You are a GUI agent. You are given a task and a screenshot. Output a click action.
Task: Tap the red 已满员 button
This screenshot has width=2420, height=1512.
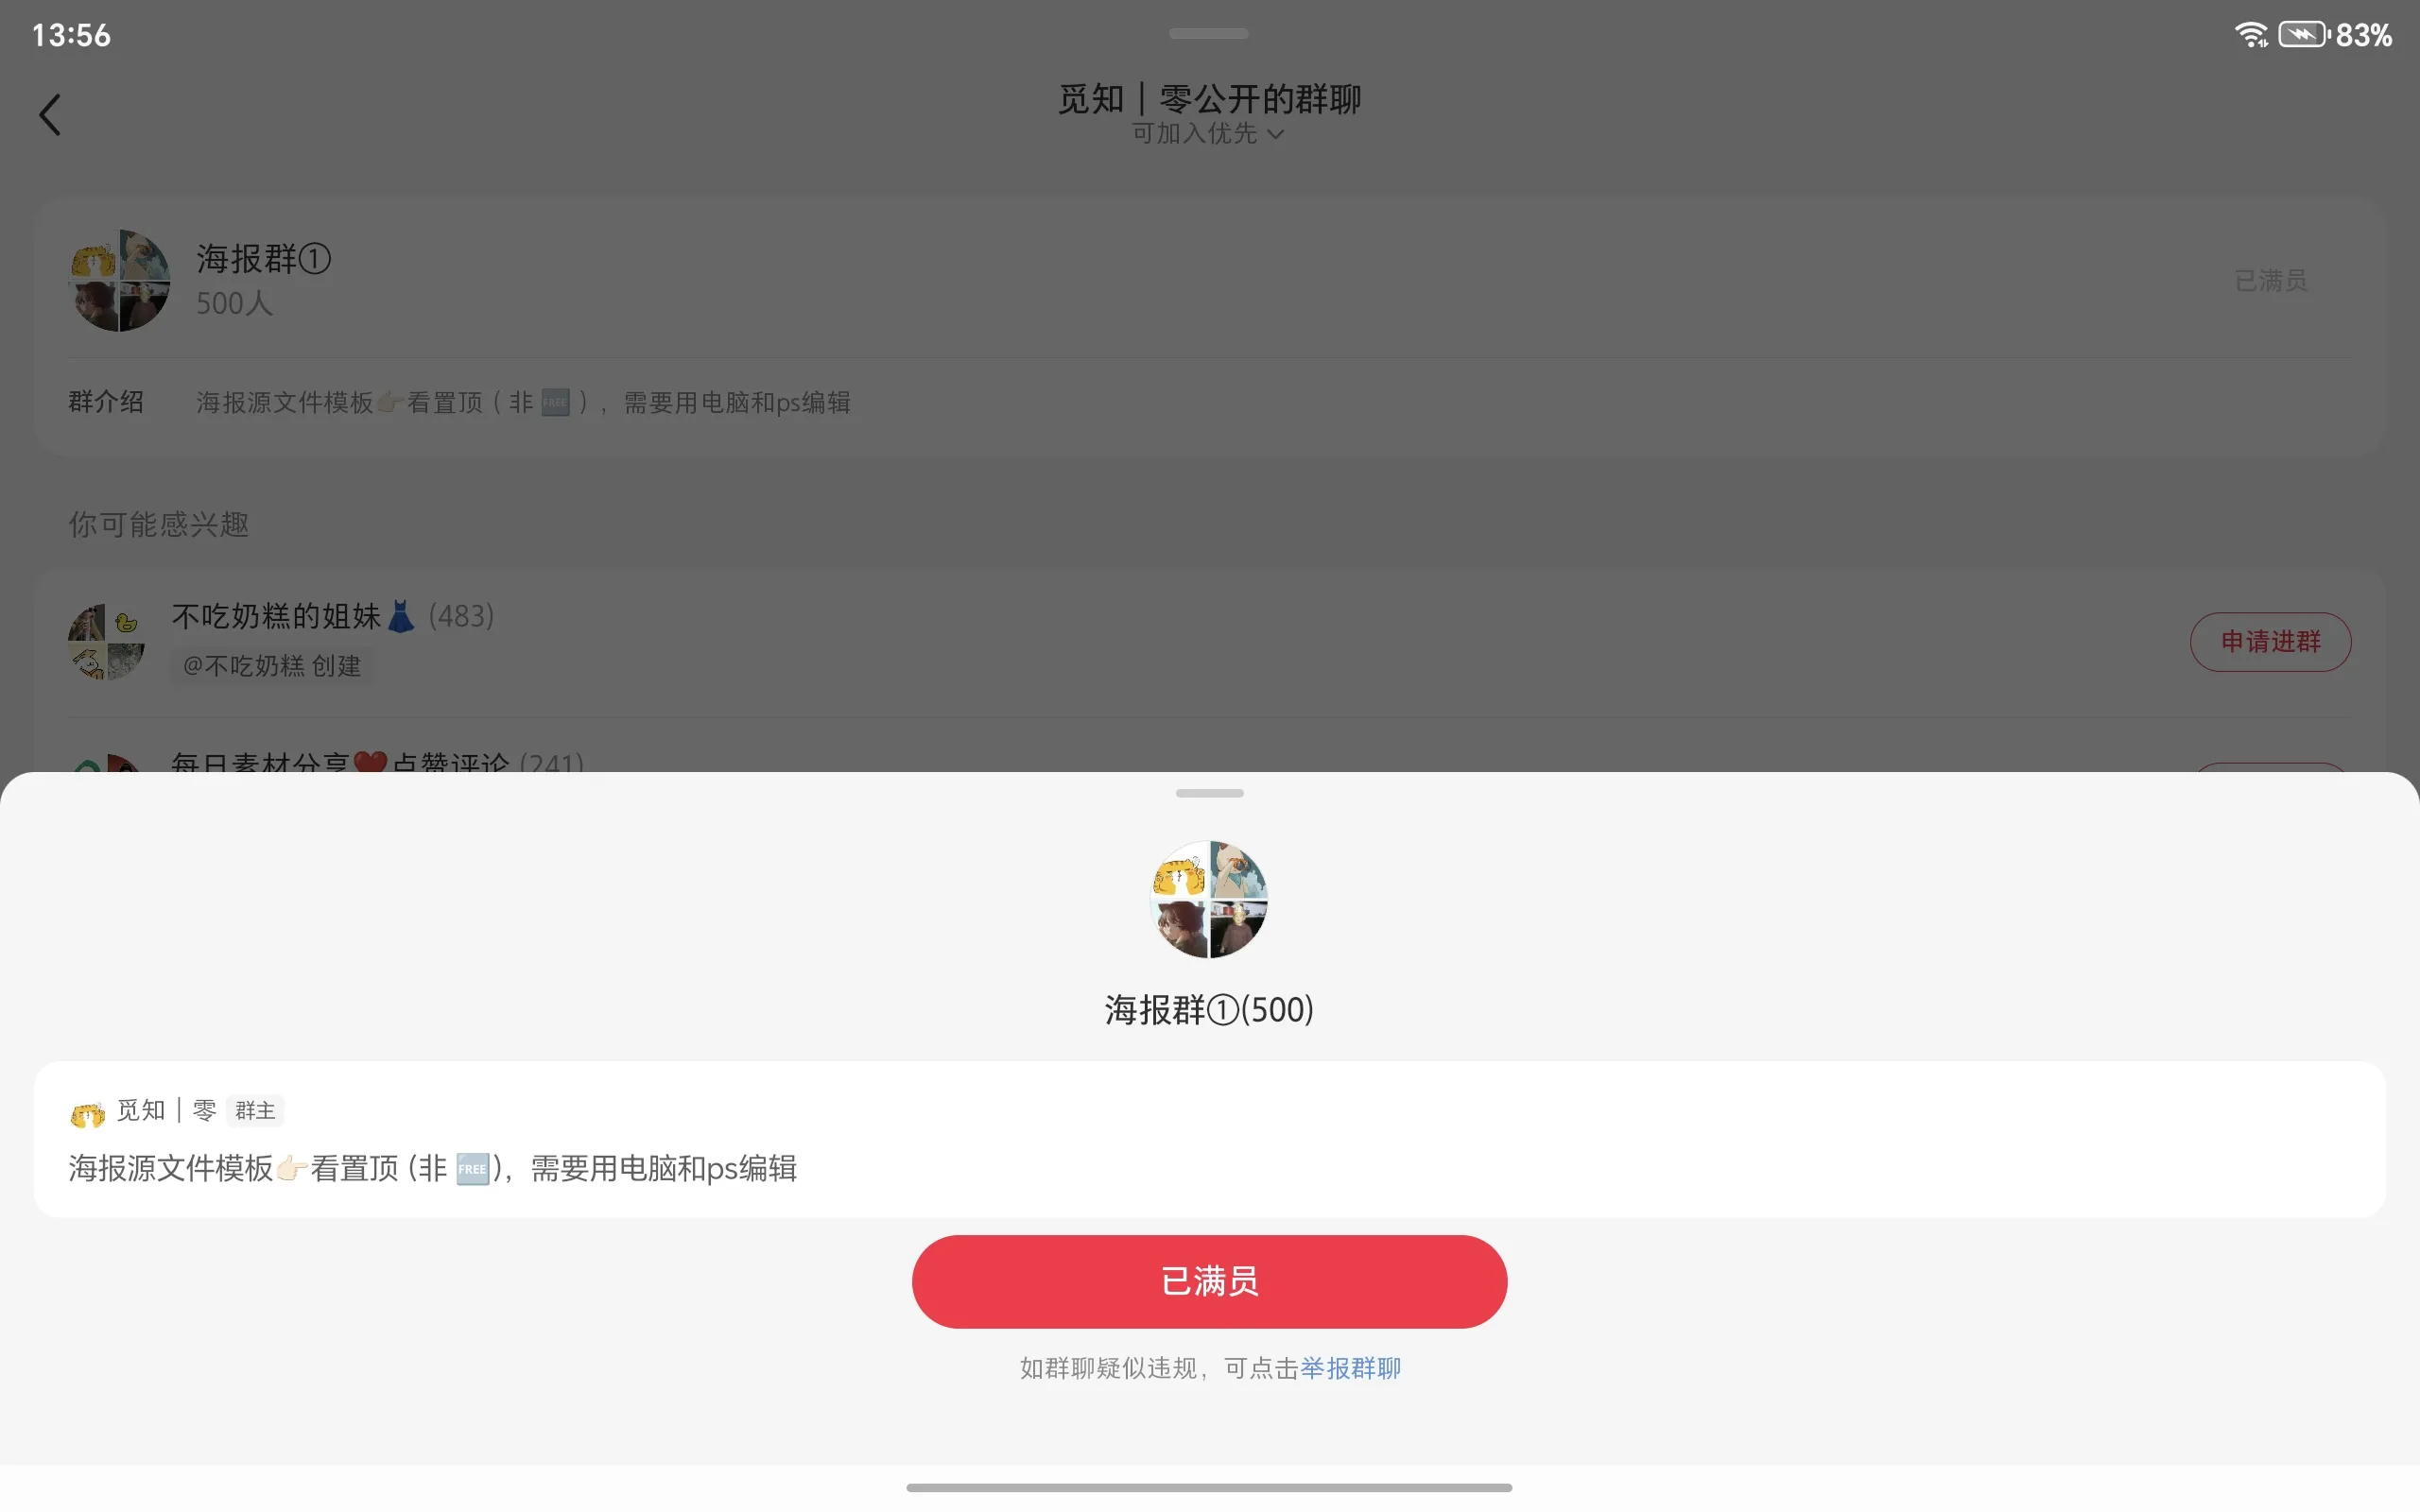click(1209, 1281)
